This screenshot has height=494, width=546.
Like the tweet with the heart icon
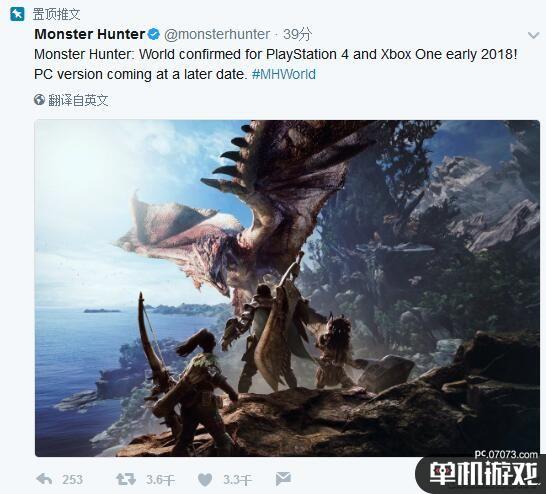(x=205, y=480)
